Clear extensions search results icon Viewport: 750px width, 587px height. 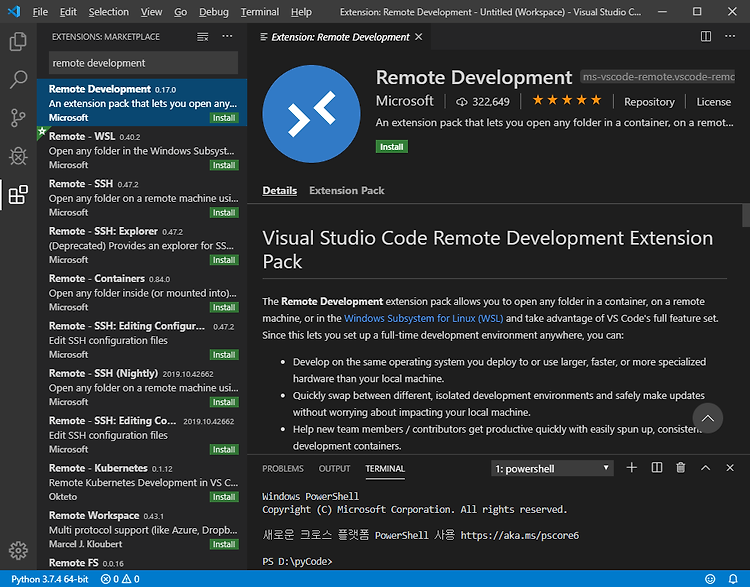203,37
